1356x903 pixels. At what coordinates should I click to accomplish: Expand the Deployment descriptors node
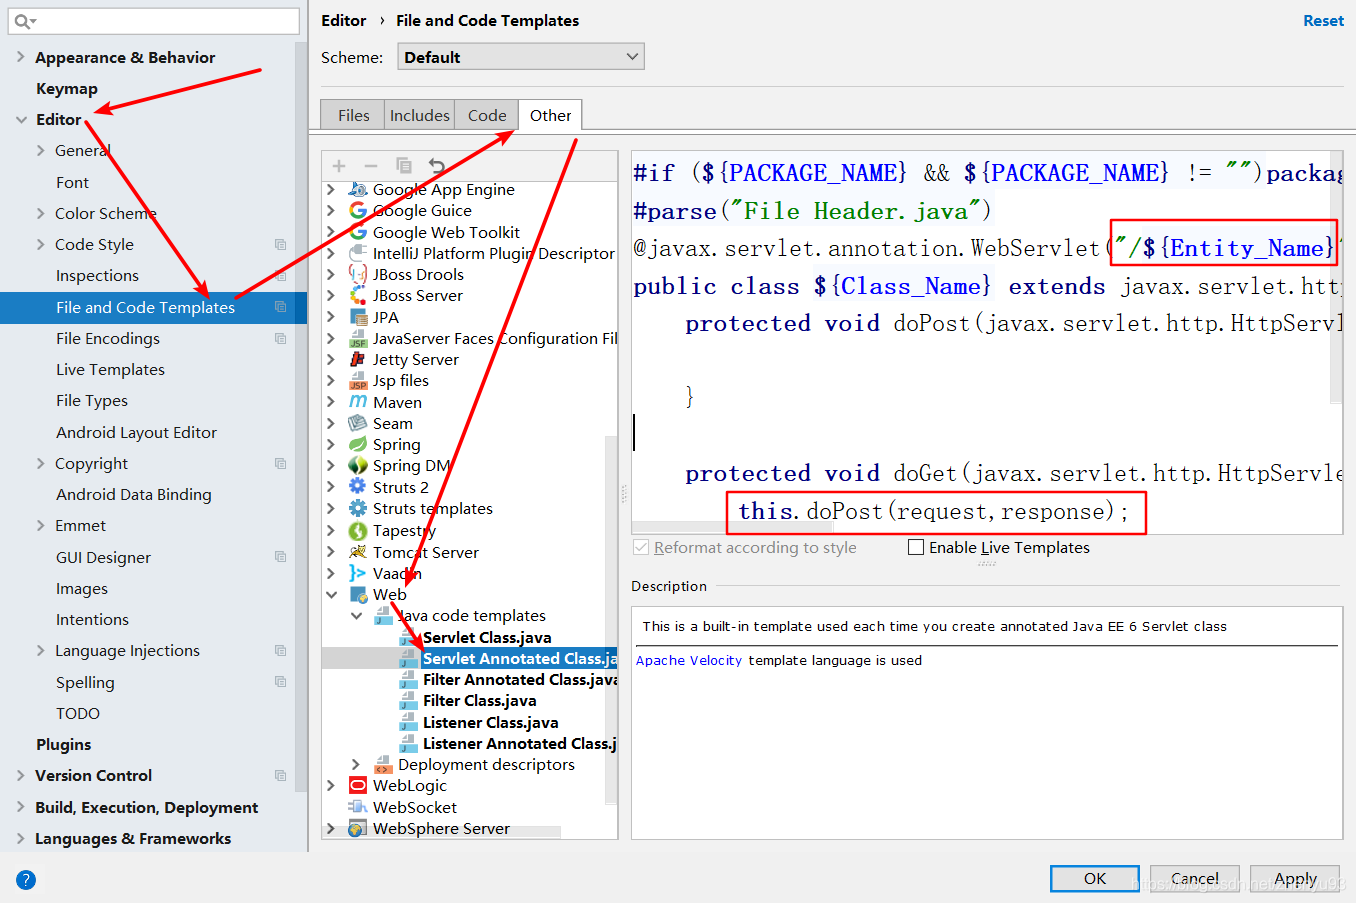[356, 764]
